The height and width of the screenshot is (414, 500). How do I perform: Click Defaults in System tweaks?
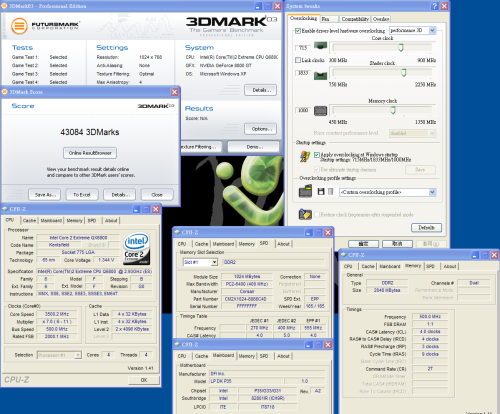pos(426,228)
